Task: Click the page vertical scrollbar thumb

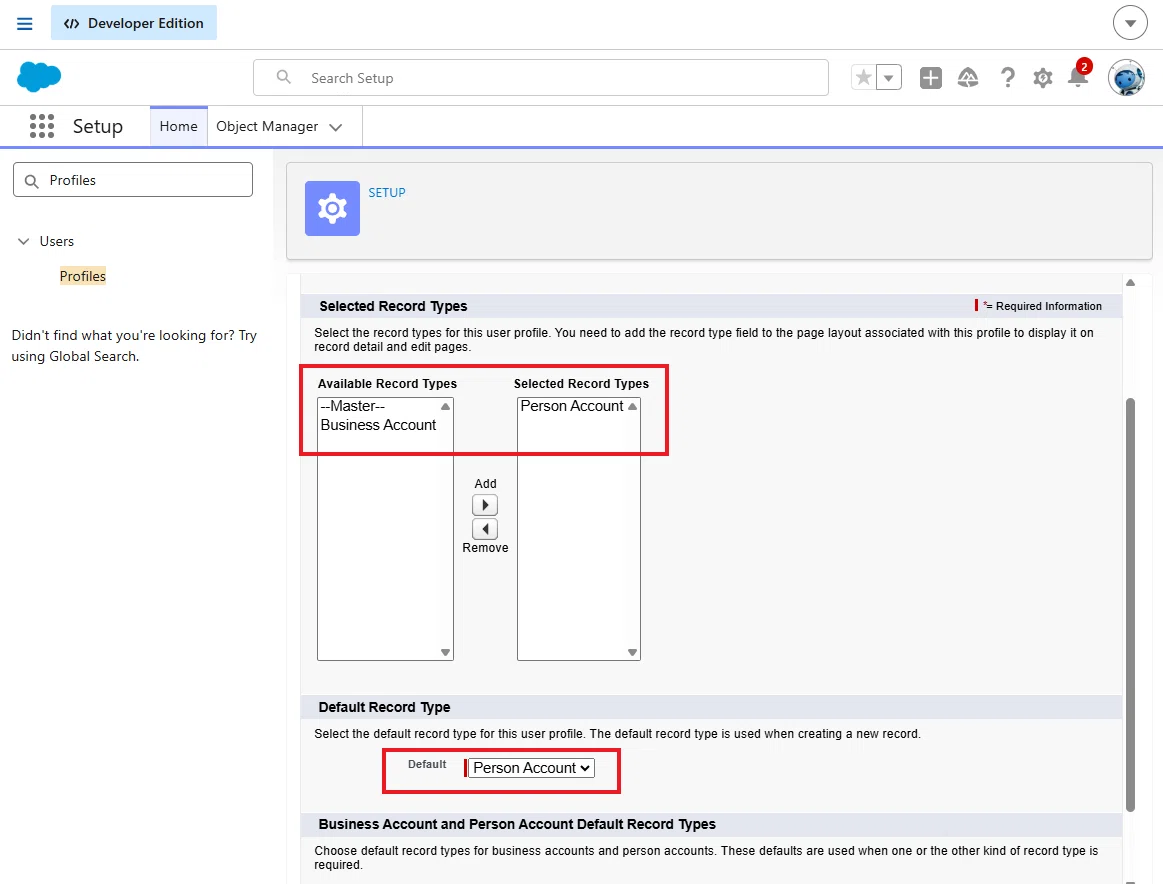Action: point(1130,605)
